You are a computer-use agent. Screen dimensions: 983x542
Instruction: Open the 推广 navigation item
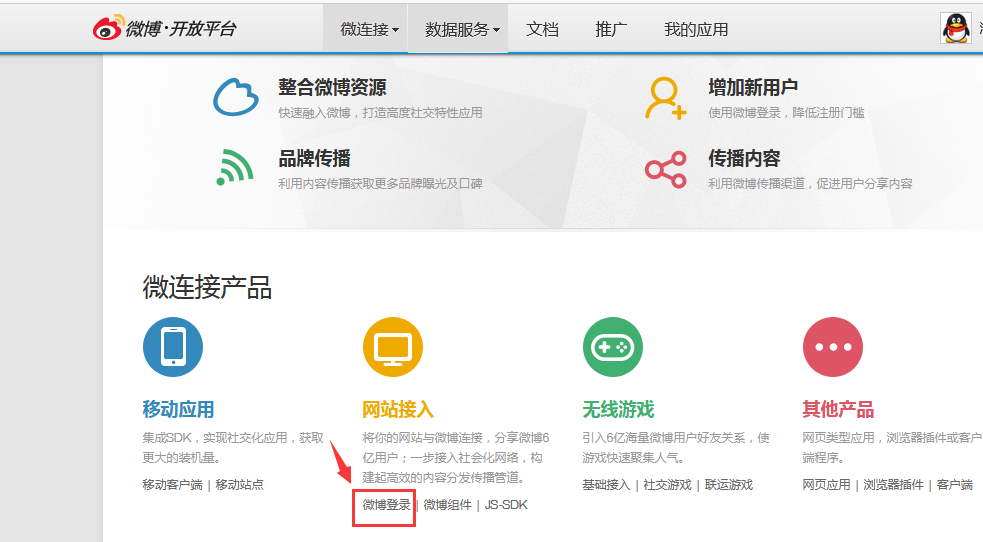click(x=611, y=30)
